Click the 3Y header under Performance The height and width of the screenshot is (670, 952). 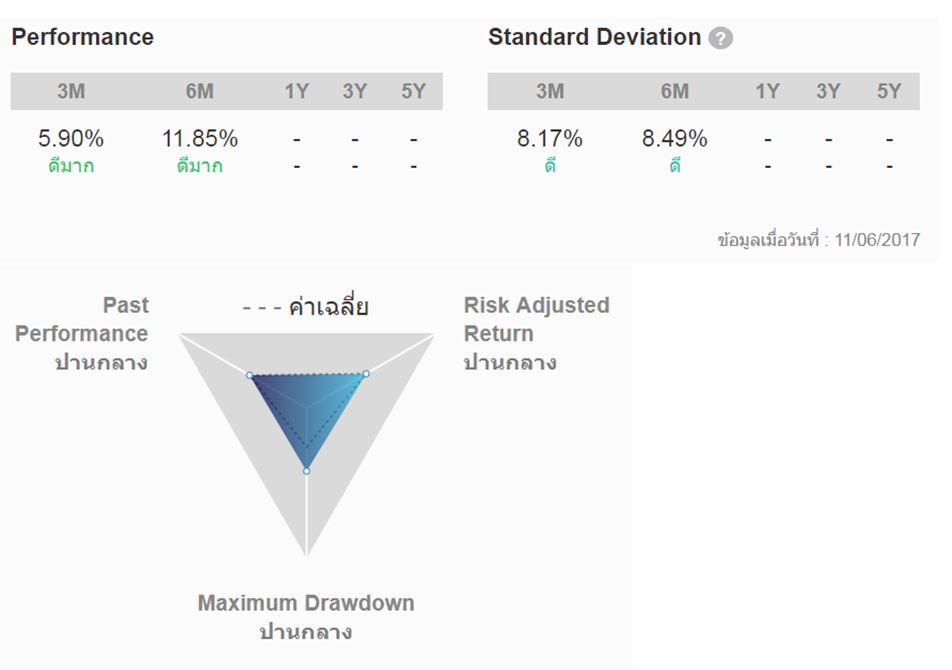coord(354,92)
